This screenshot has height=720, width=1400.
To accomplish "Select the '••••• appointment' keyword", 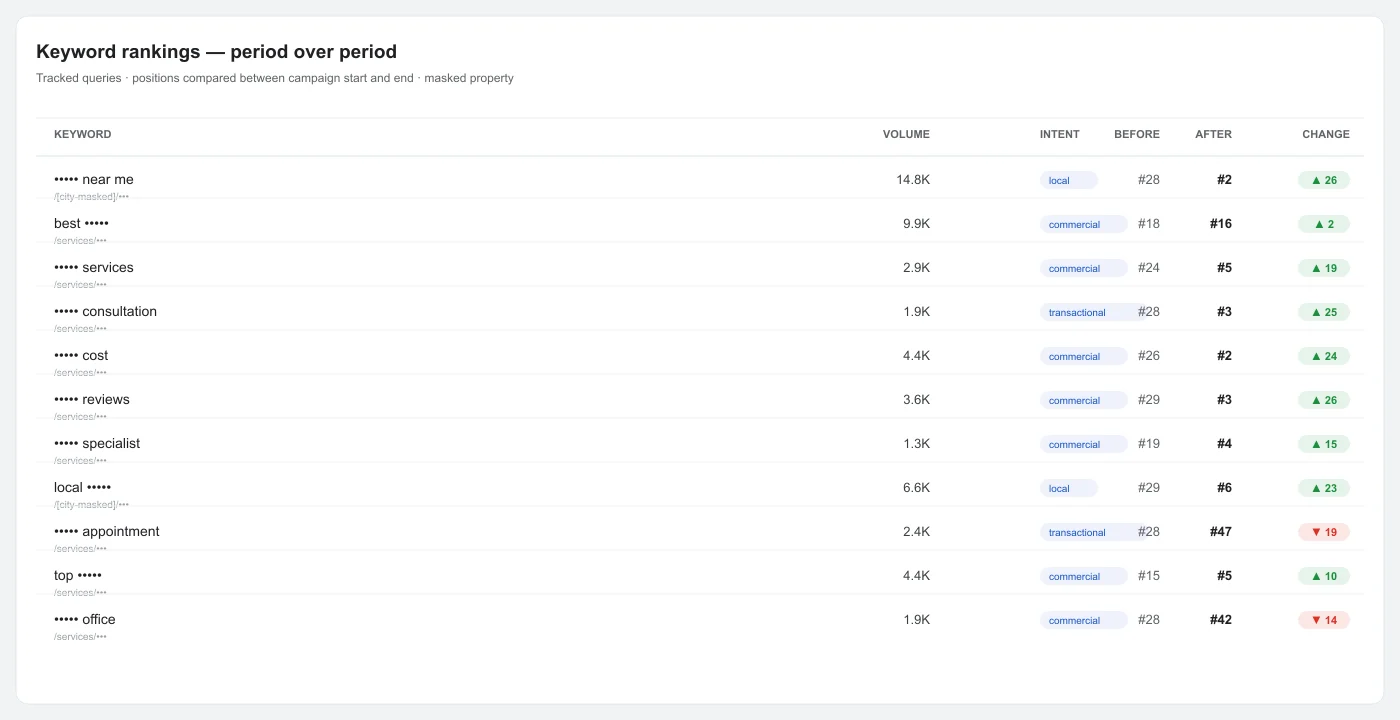I will click(x=107, y=532).
